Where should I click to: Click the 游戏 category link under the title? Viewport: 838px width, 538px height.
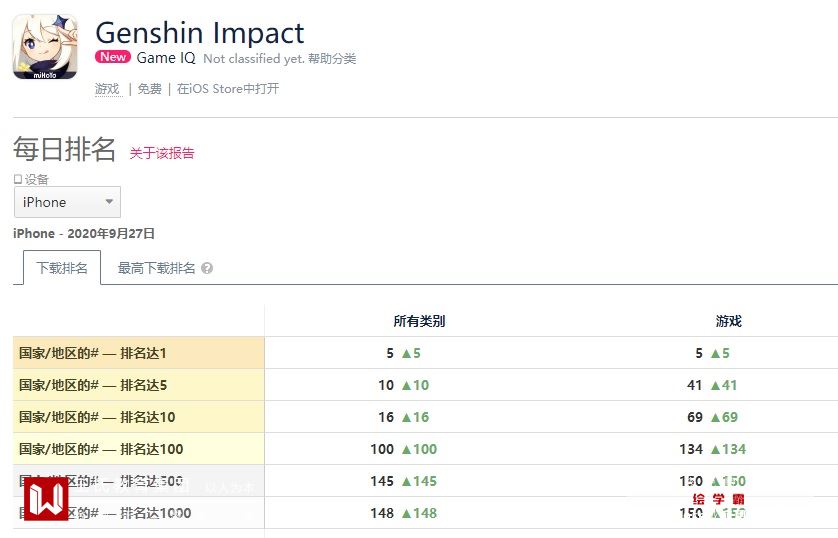tap(107, 89)
